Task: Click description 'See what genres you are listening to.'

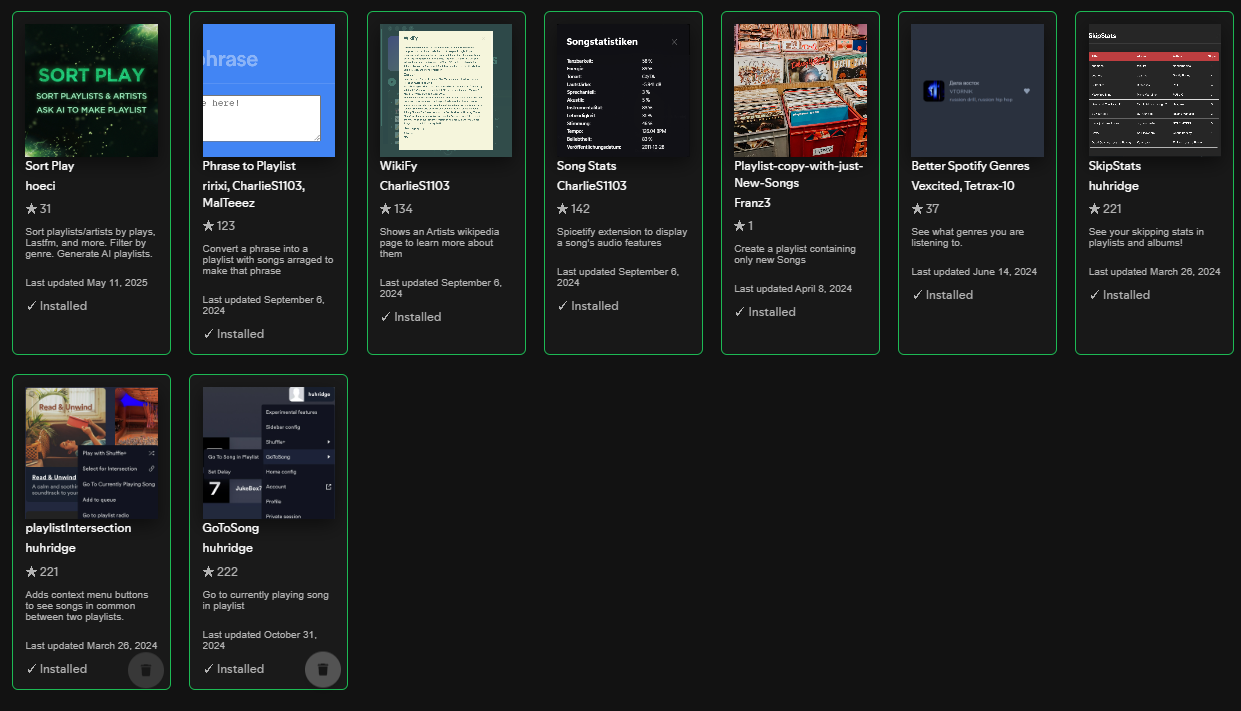Action: pyautogui.click(x=968, y=238)
